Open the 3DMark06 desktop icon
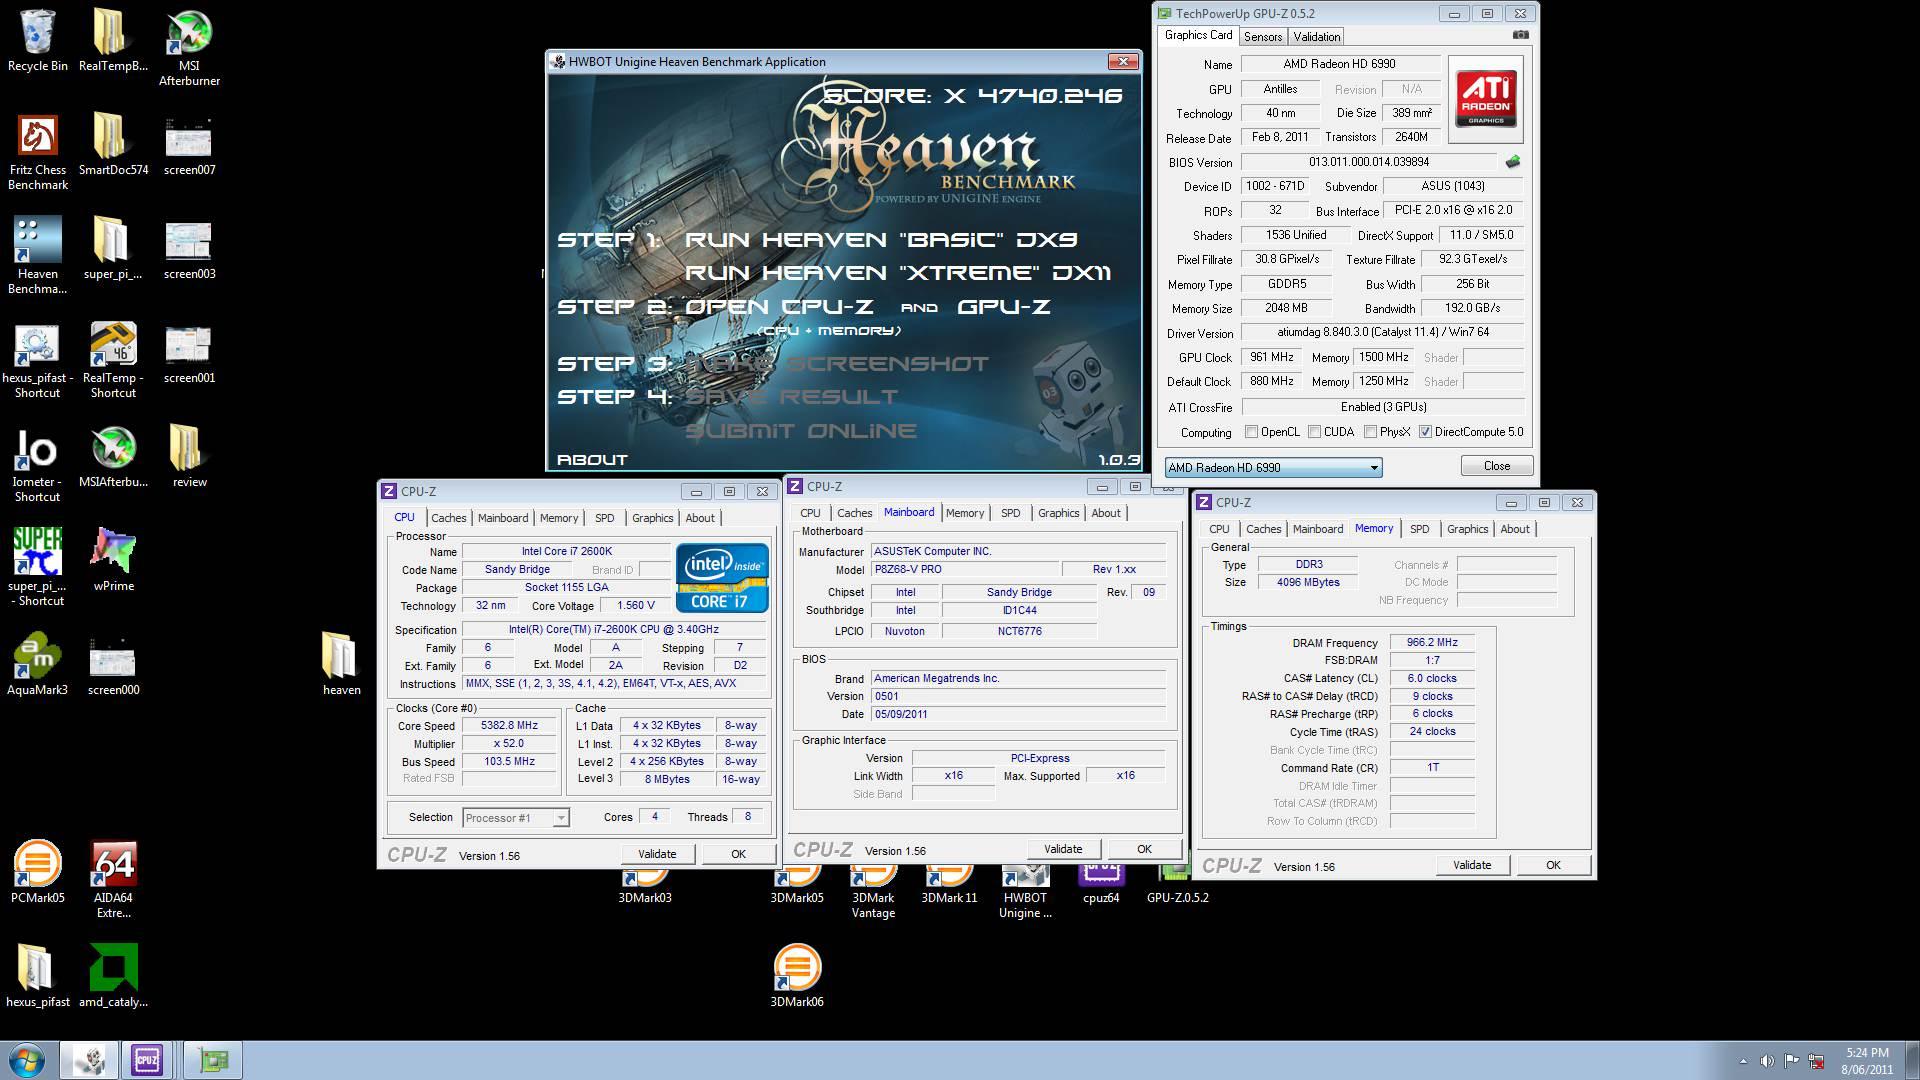The height and width of the screenshot is (1080, 1920). (797, 976)
